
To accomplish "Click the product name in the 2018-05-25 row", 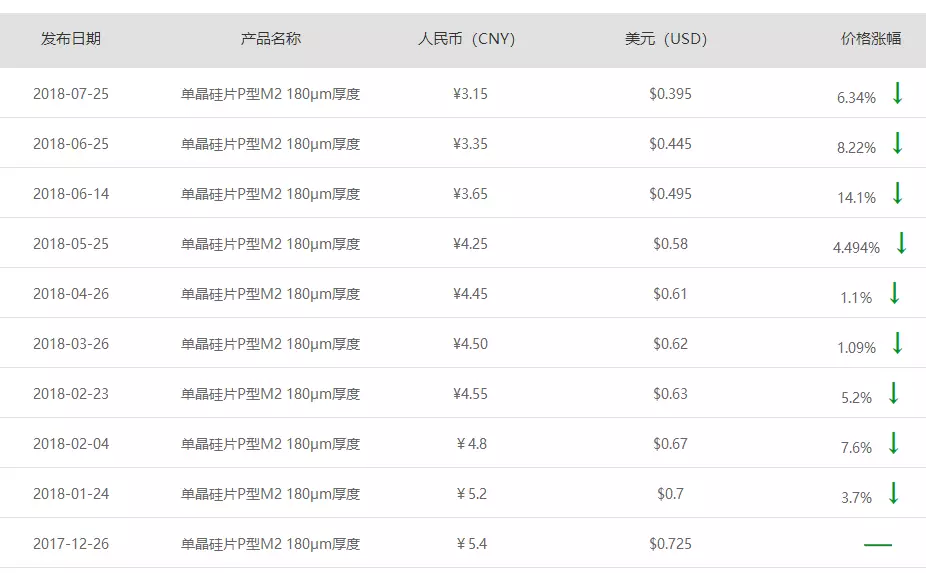I will (270, 244).
